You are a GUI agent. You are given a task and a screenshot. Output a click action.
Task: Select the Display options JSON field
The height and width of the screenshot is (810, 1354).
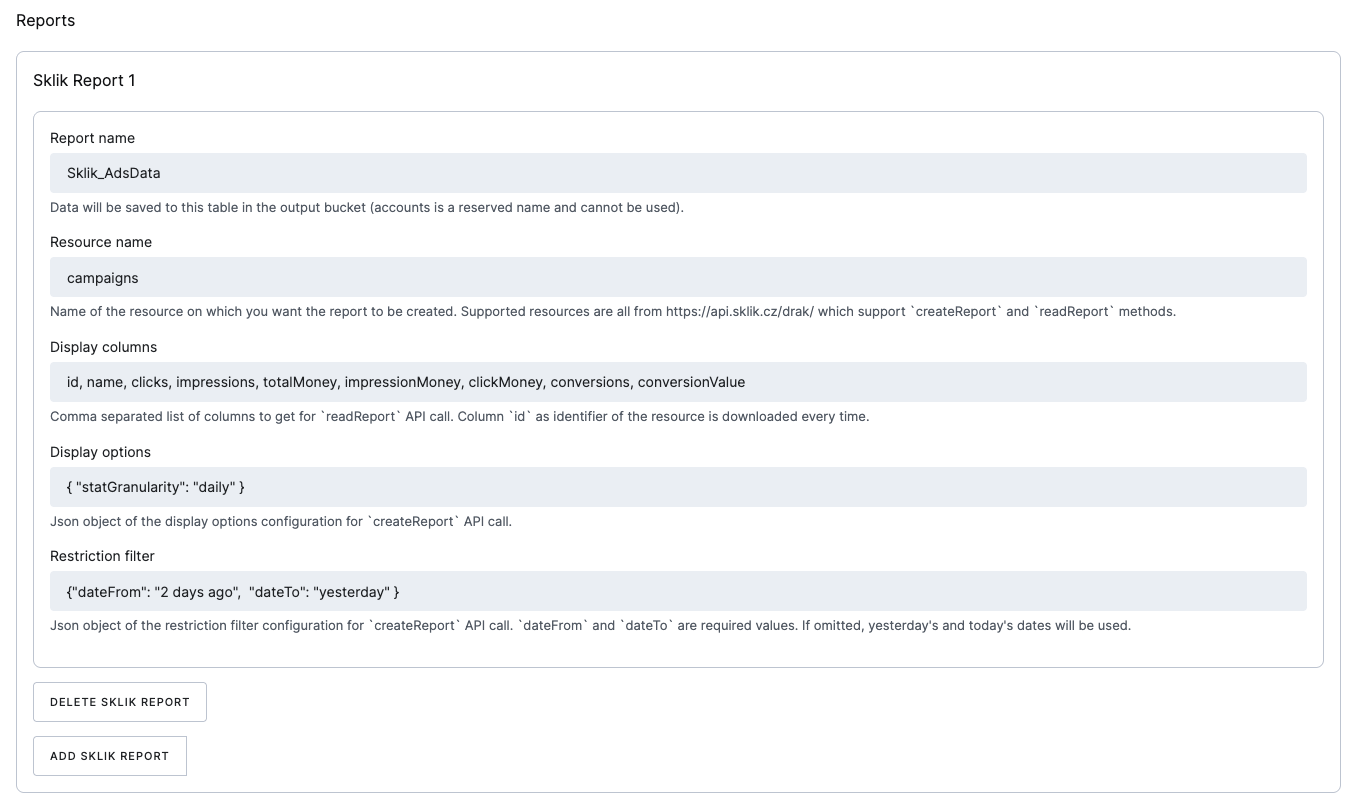point(678,487)
